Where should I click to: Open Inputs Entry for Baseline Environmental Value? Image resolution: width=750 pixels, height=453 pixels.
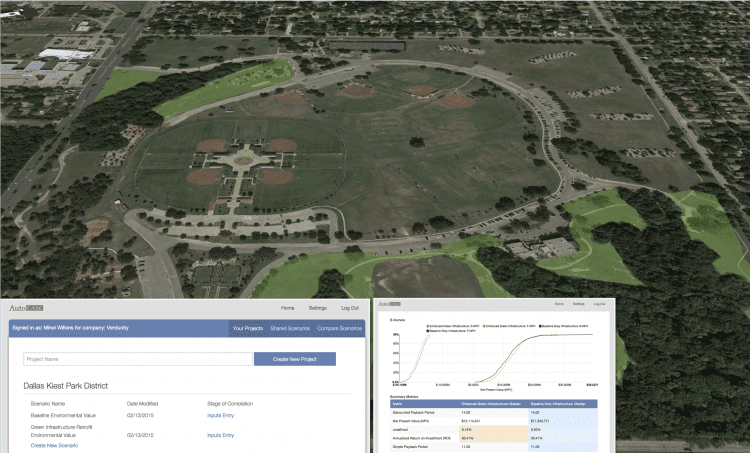pyautogui.click(x=220, y=414)
